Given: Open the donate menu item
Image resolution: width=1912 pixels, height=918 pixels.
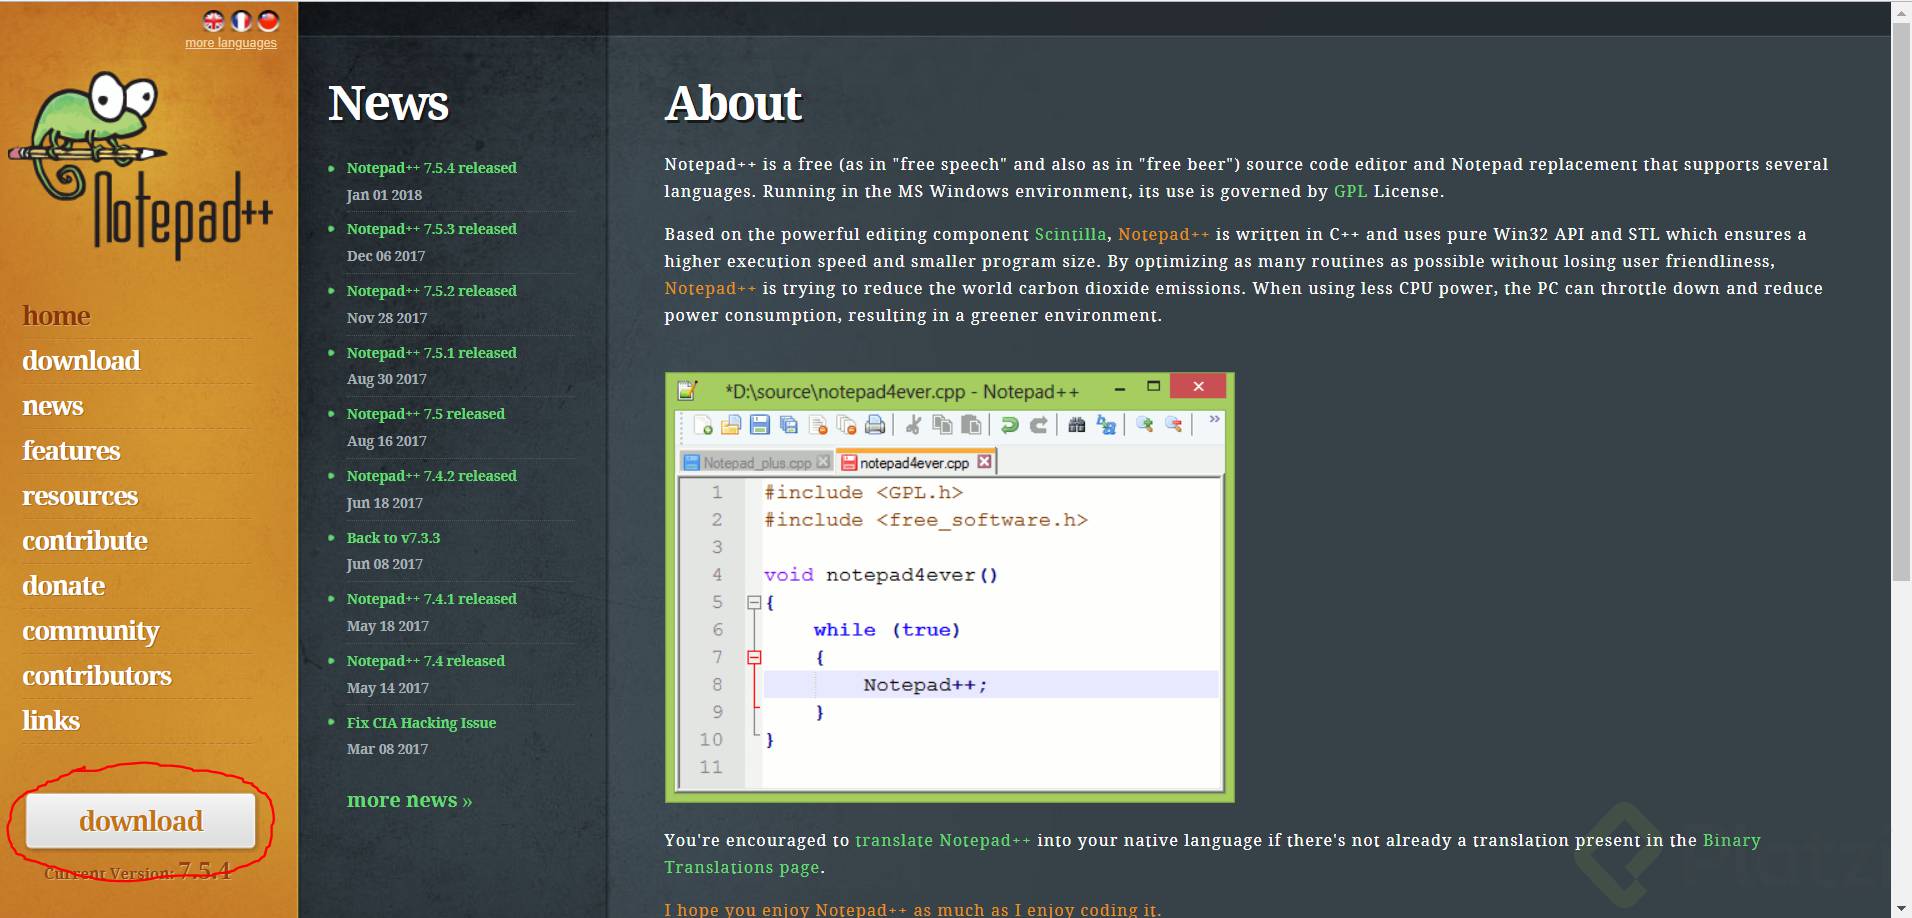Looking at the screenshot, I should click(63, 586).
